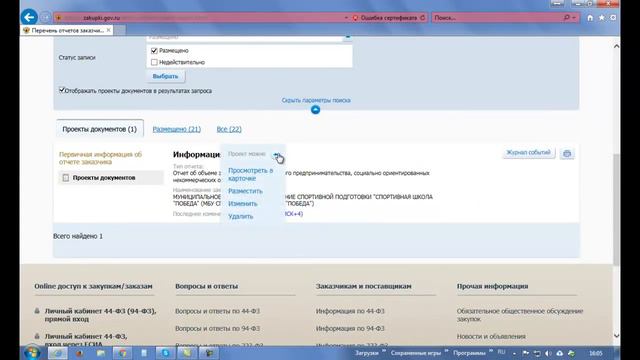Click the volume speaker tray icon
This screenshot has width=640, height=360.
[x=548, y=353]
